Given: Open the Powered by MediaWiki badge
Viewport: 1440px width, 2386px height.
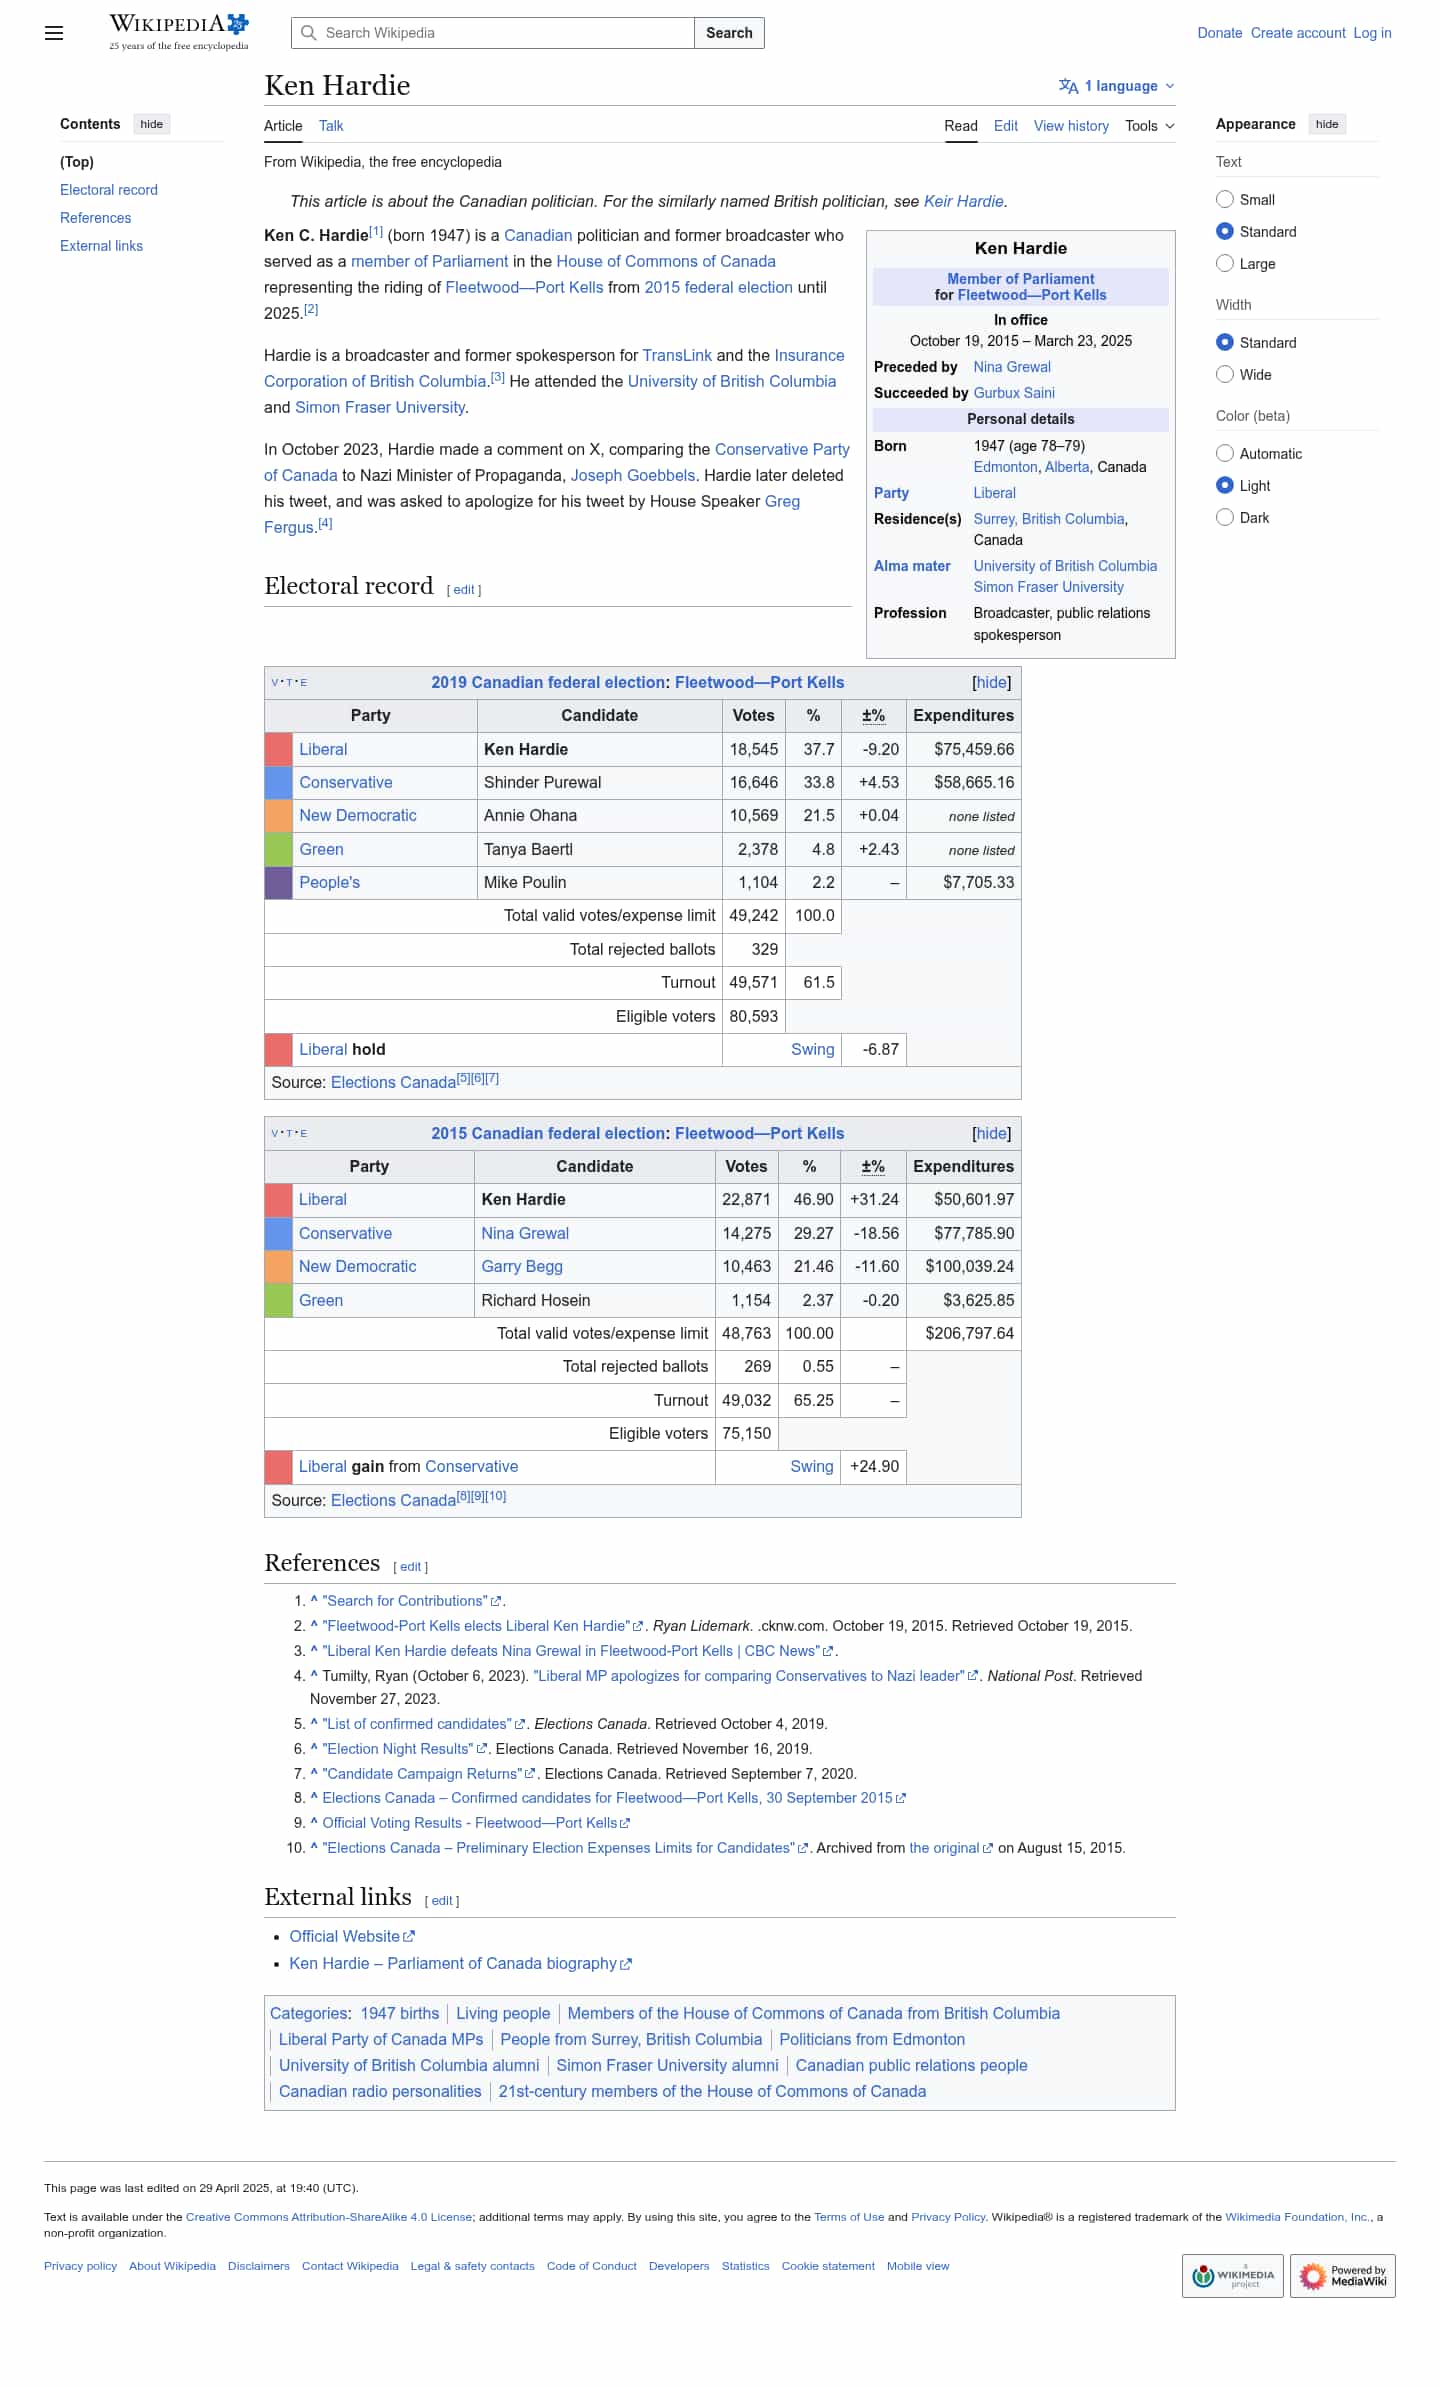Looking at the screenshot, I should (1342, 2276).
